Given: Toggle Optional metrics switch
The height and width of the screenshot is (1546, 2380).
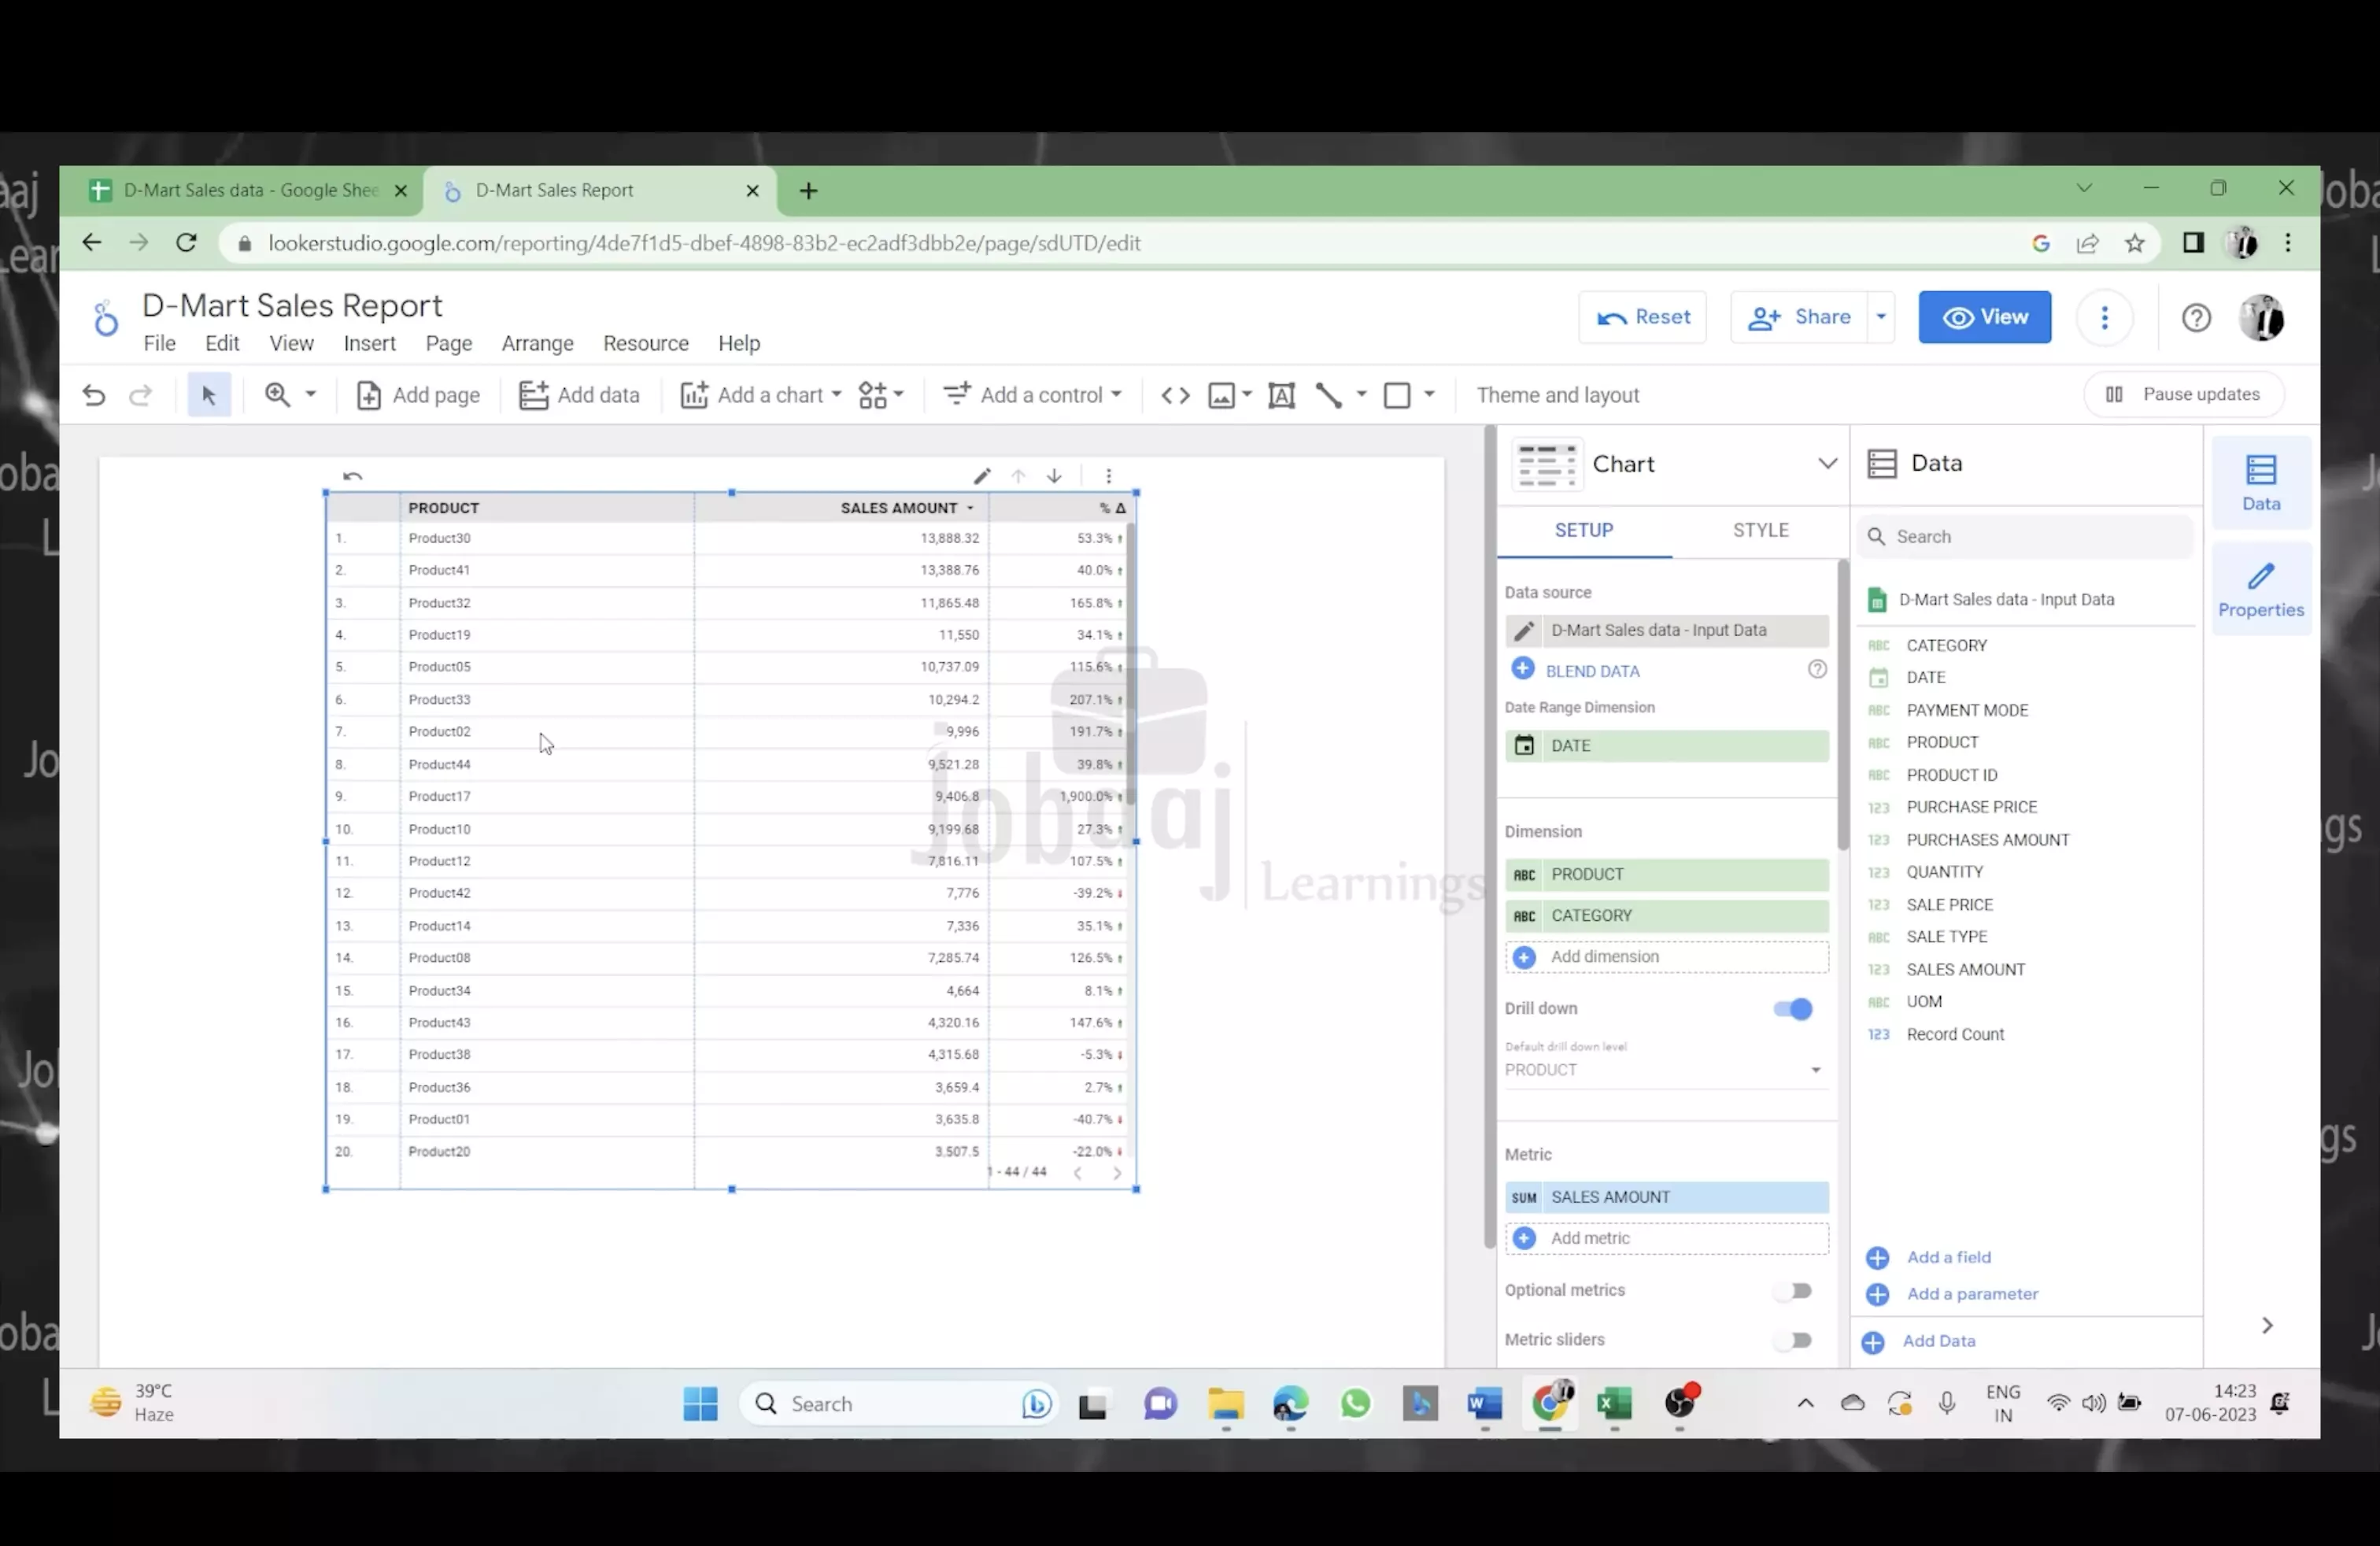Looking at the screenshot, I should pos(1793,1291).
